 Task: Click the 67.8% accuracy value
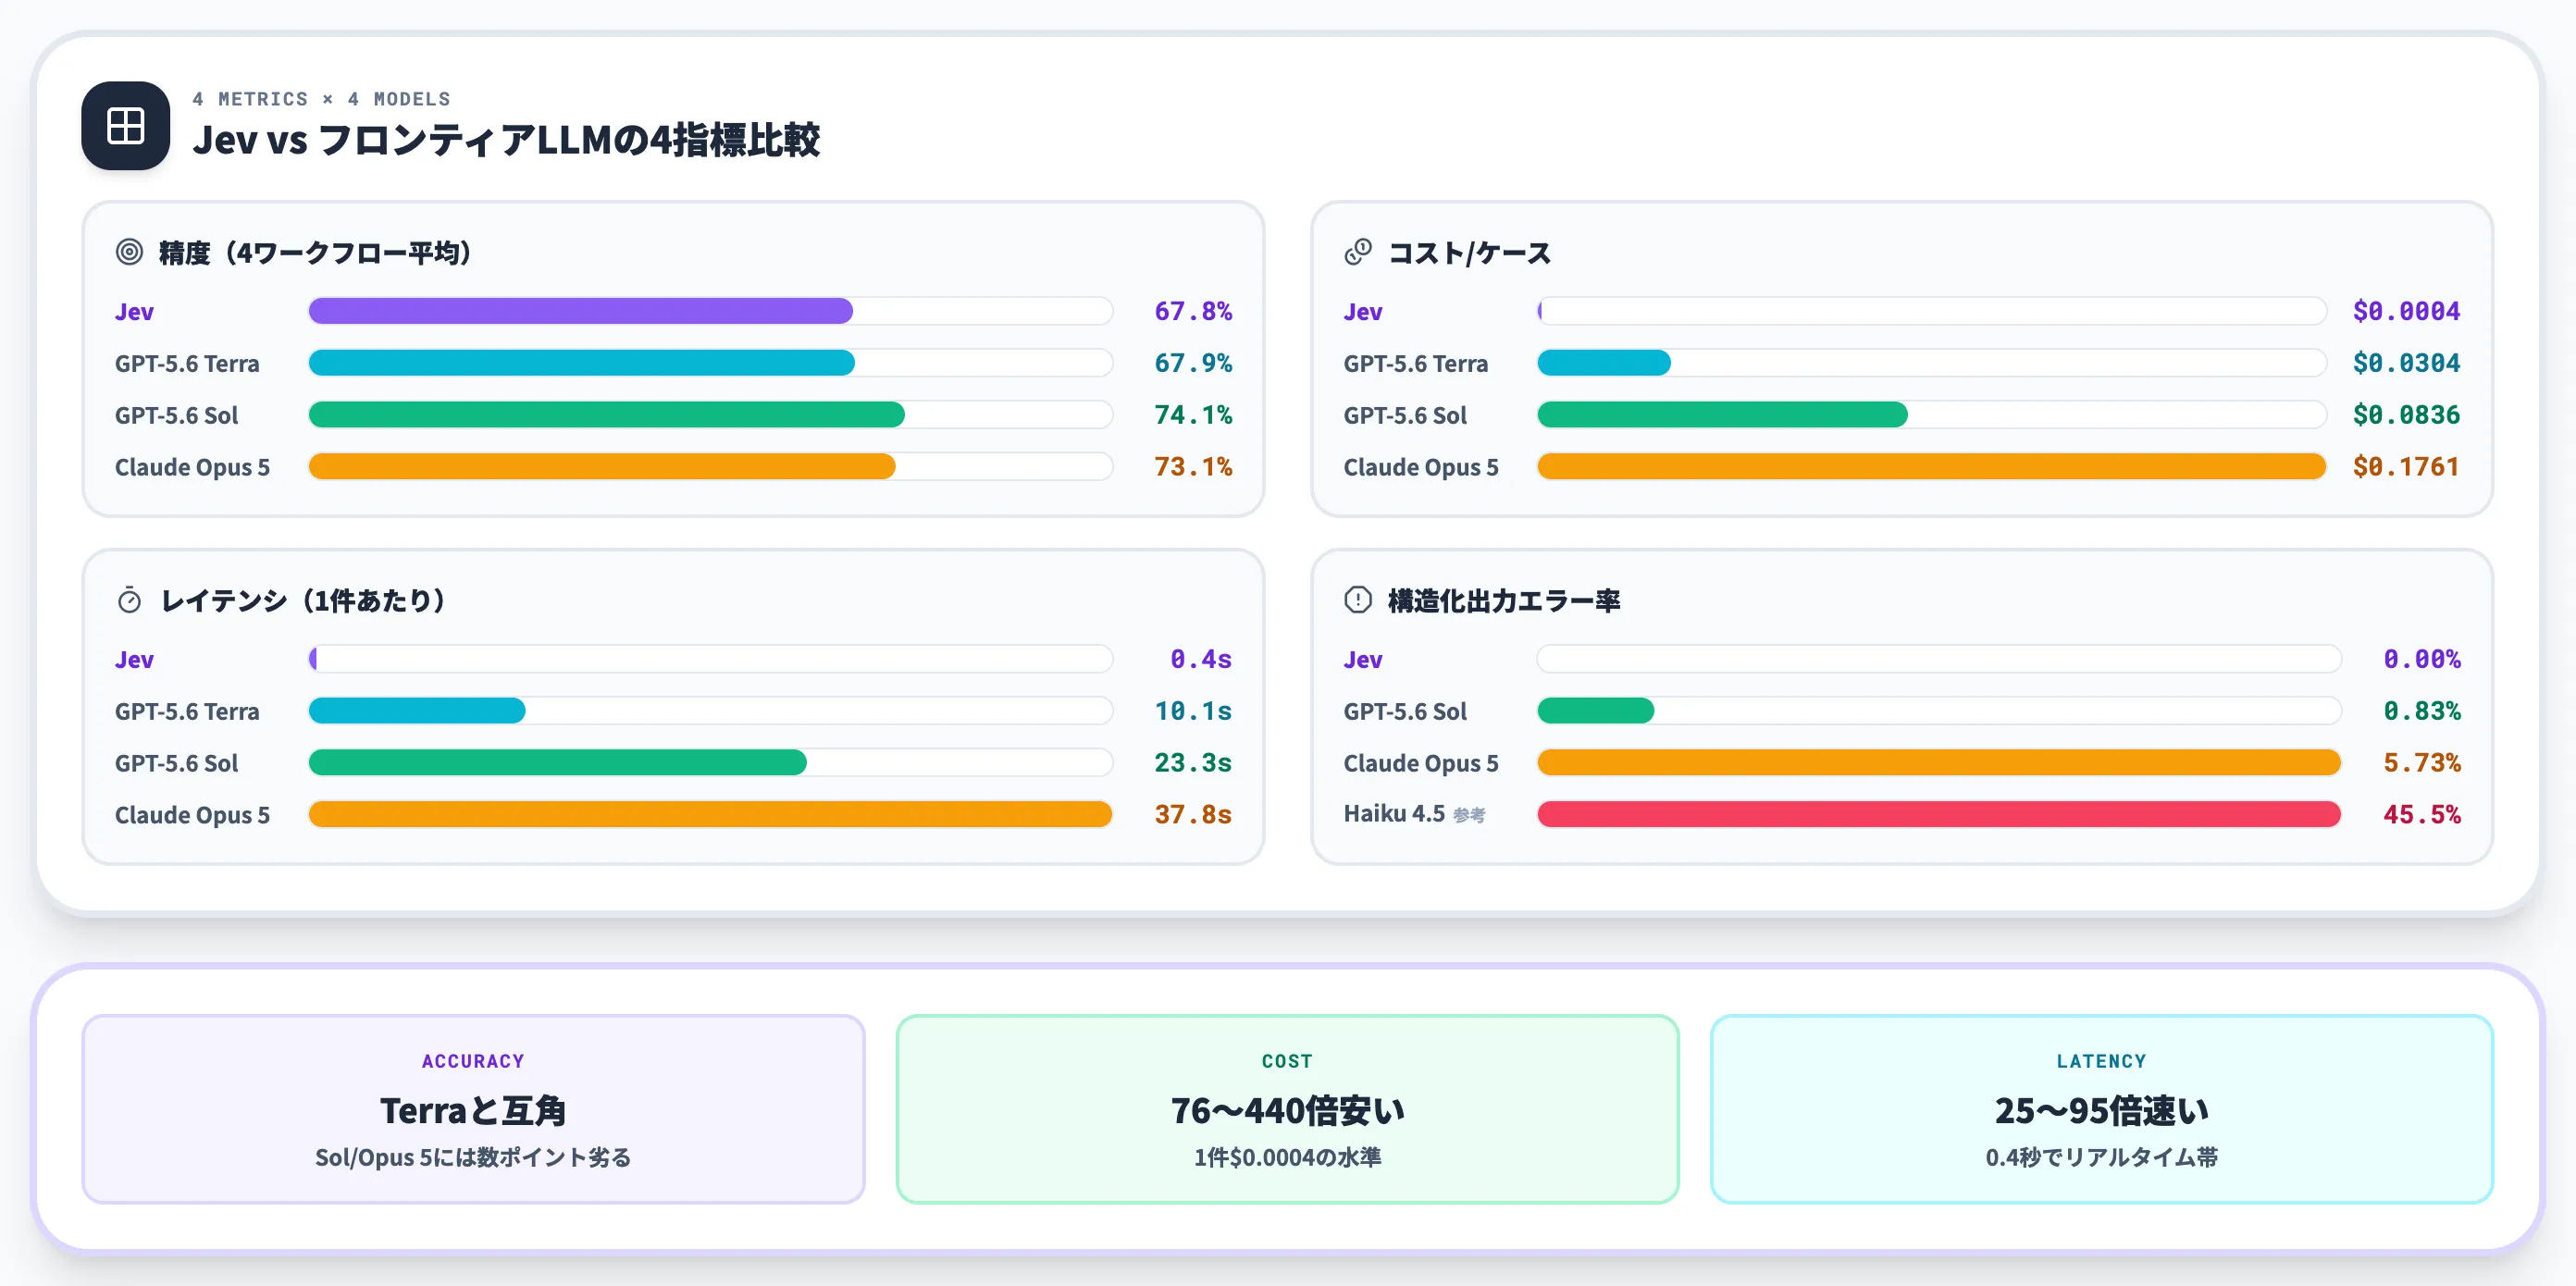pos(1193,311)
